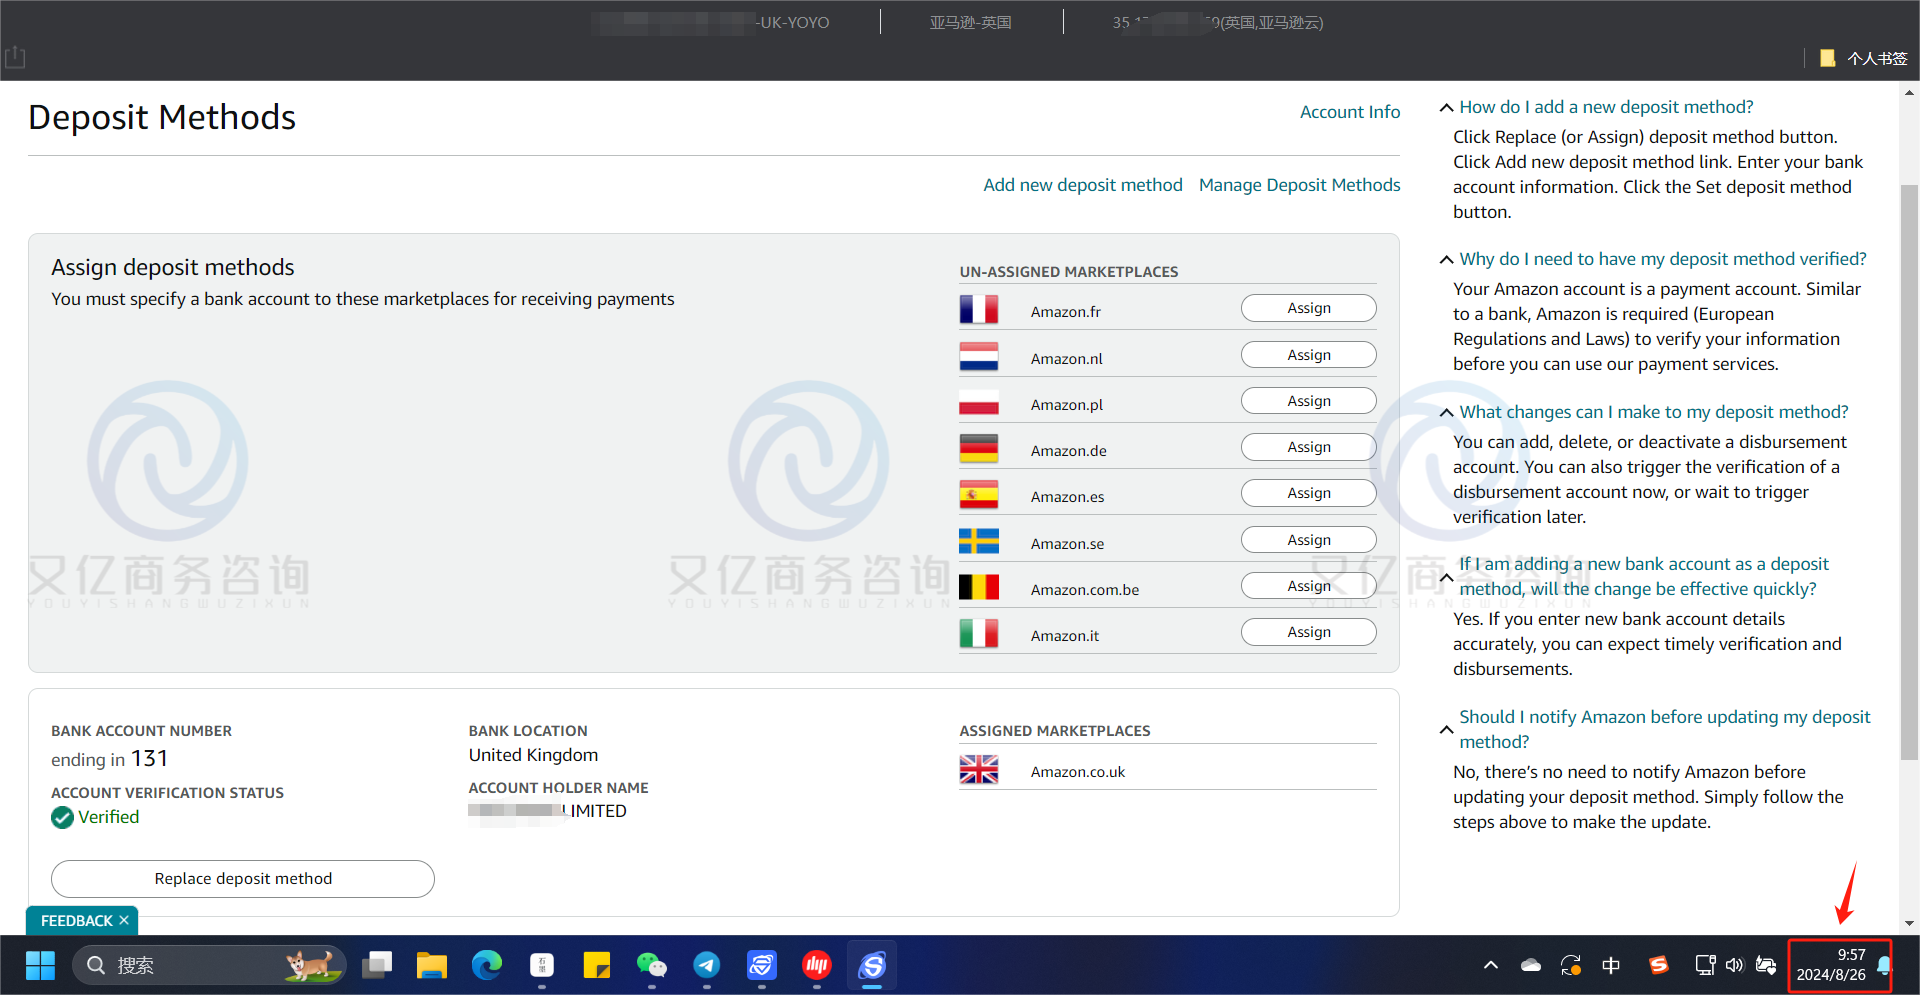
Task: Click the Amazon.se Swedish flag icon
Action: [x=978, y=542]
